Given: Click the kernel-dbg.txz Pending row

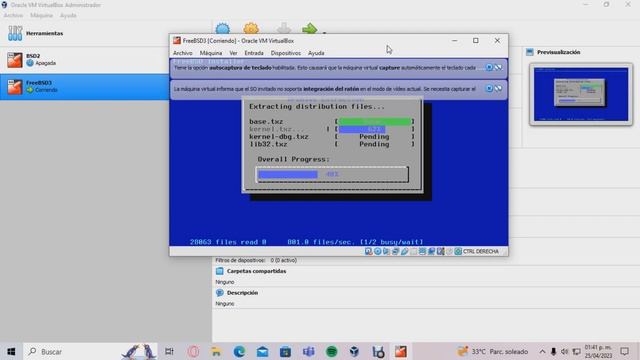Looking at the screenshot, I should pos(332,137).
